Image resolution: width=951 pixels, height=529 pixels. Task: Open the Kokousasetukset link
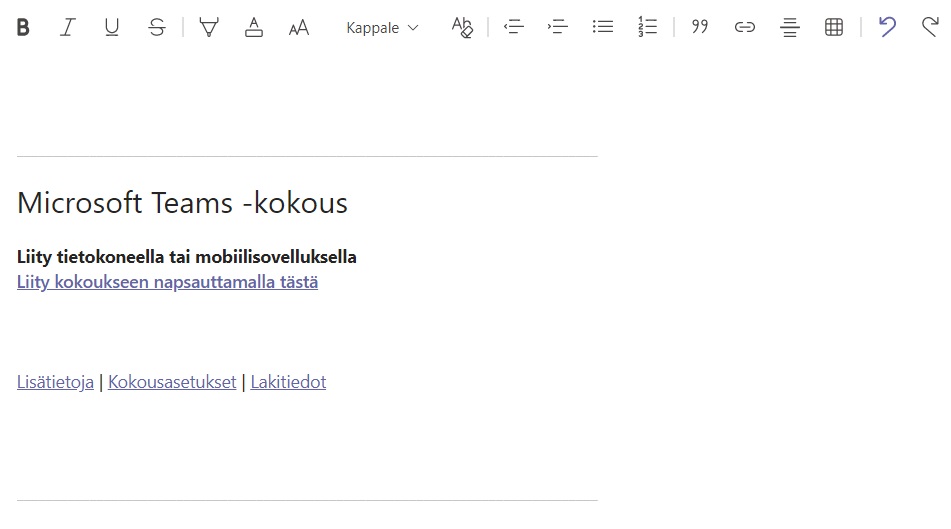(x=172, y=382)
